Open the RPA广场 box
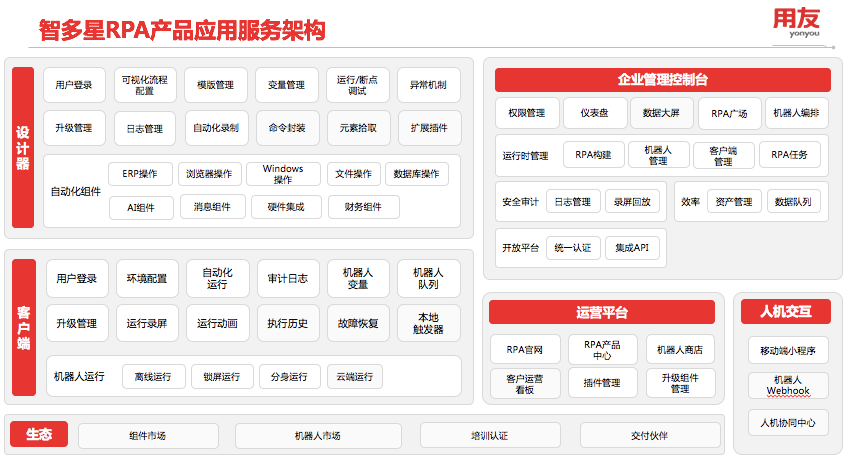This screenshot has height=458, width=853. [x=730, y=114]
